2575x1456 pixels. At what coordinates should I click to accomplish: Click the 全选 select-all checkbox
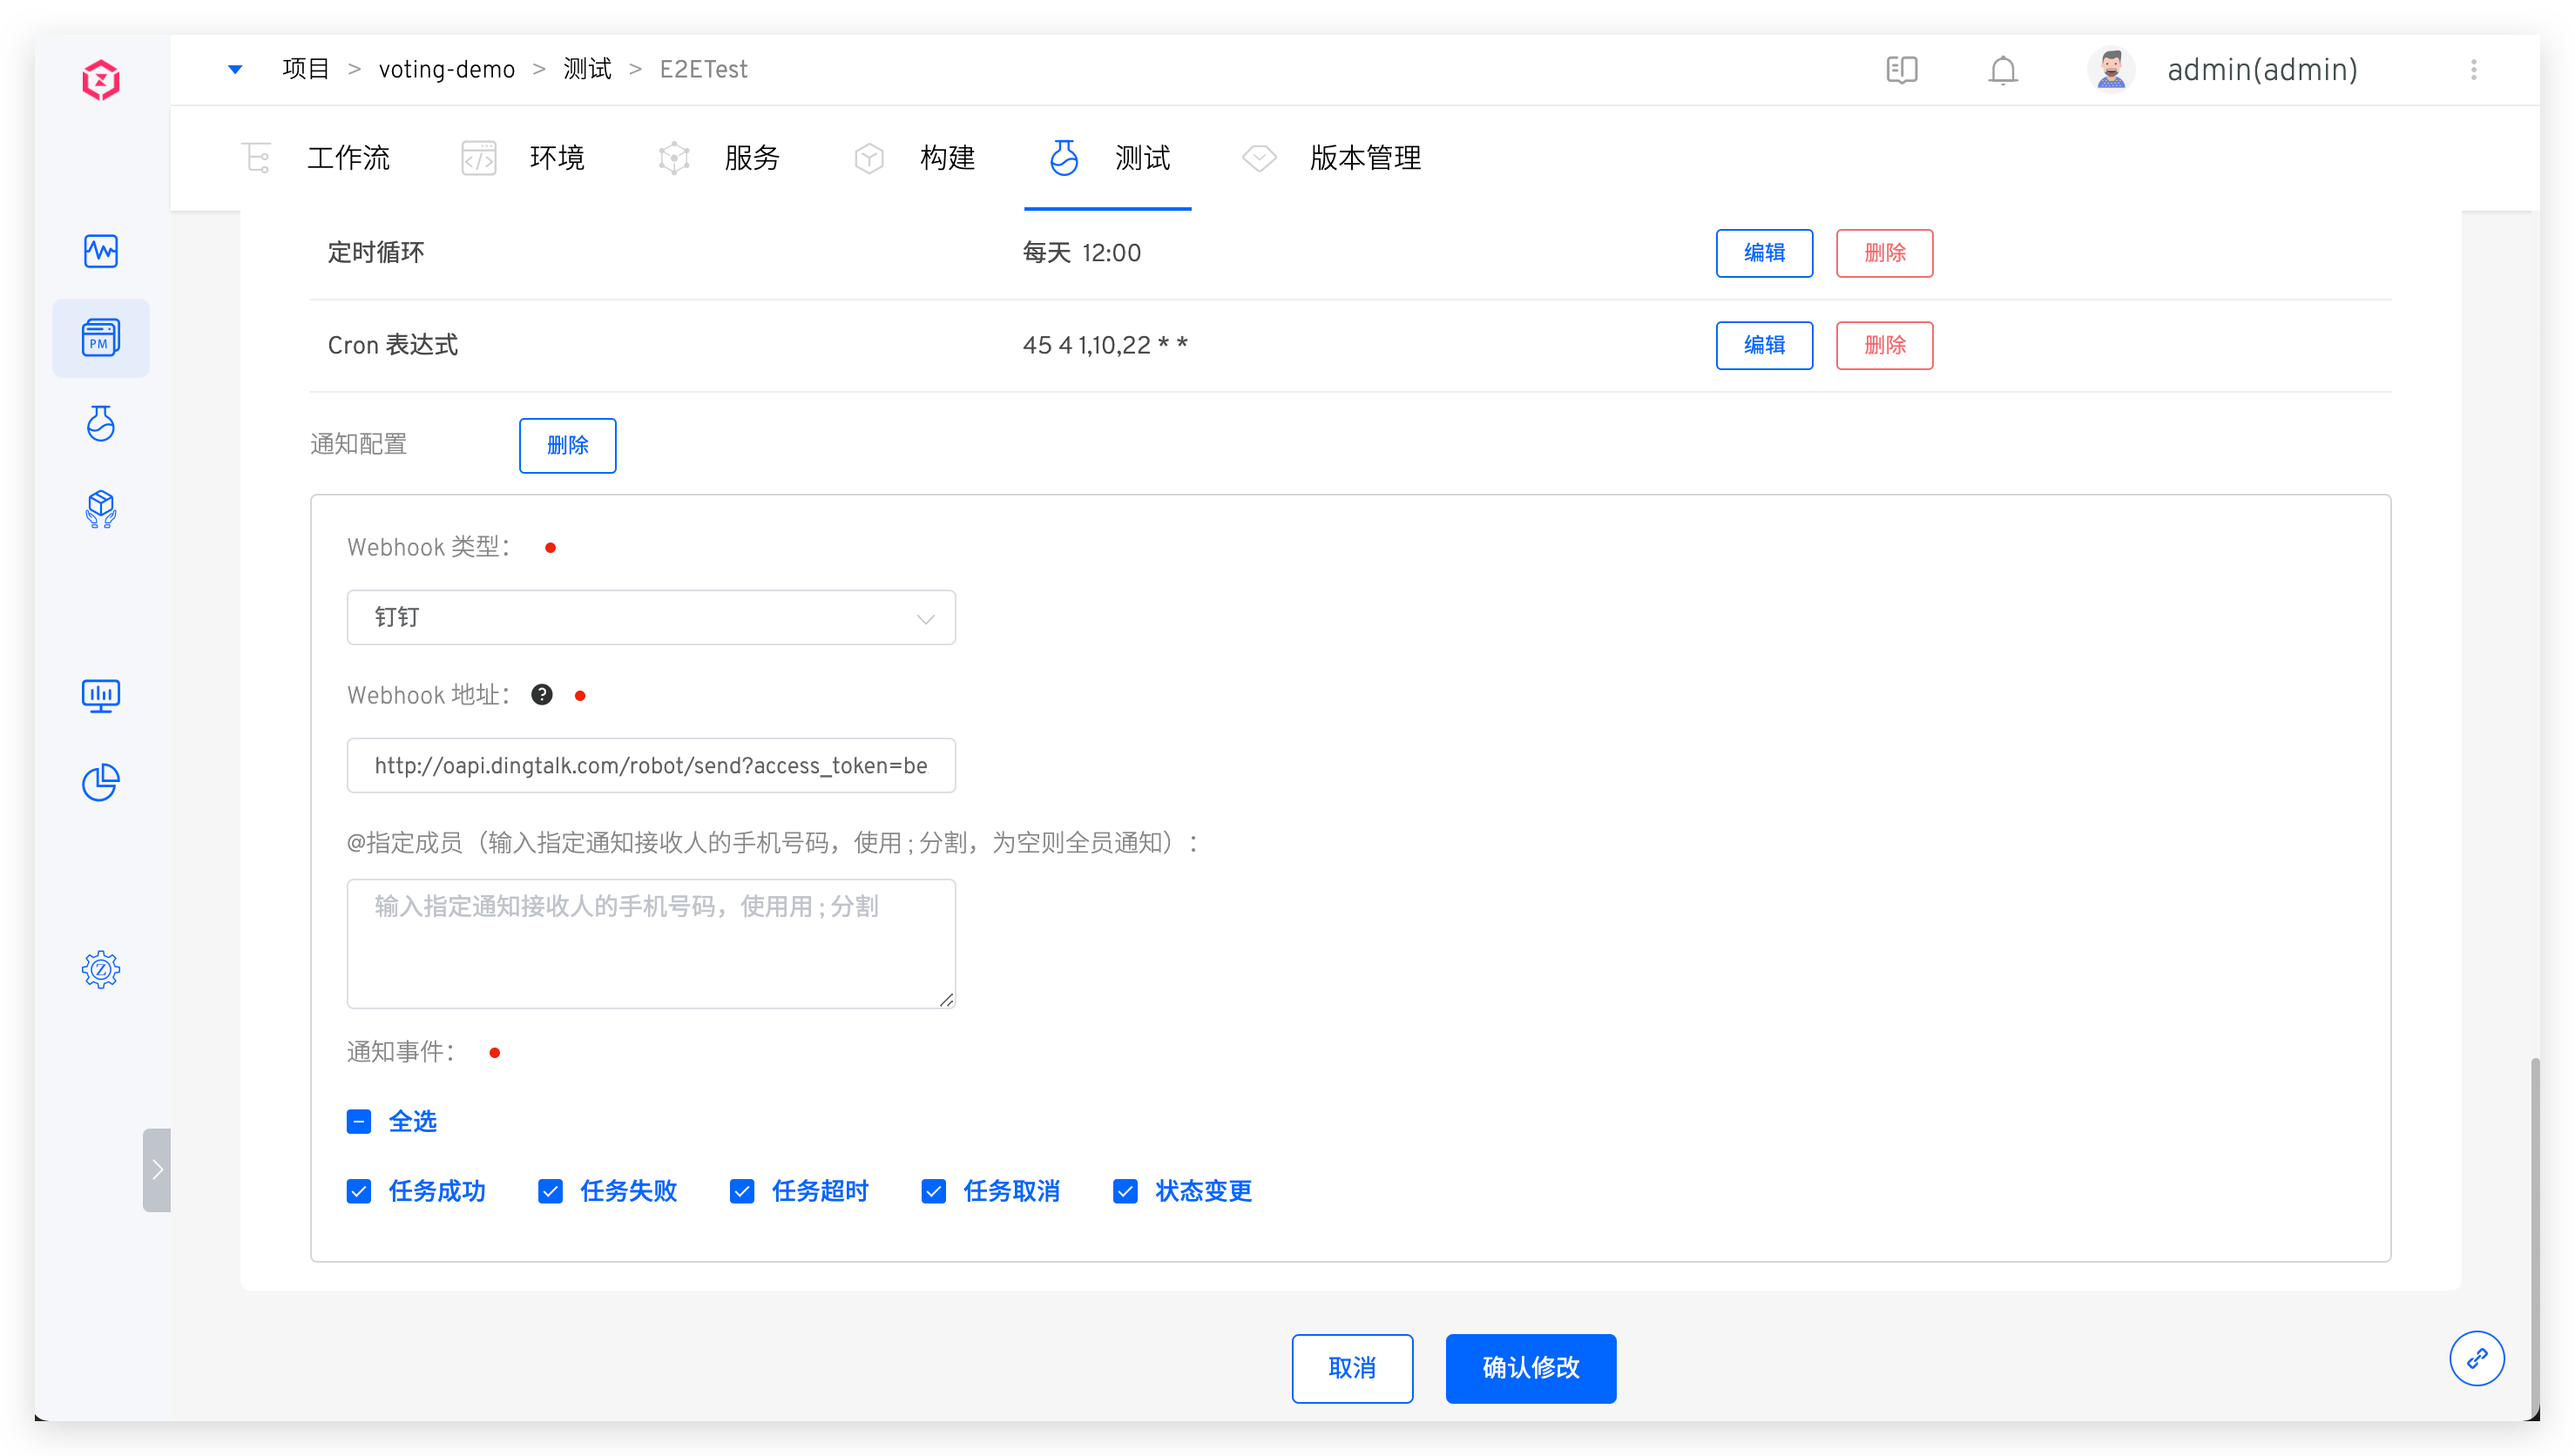(359, 1121)
